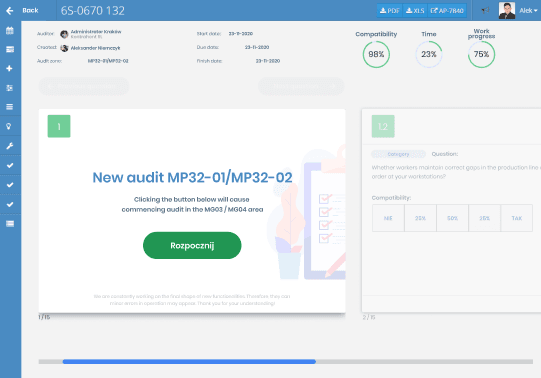Open the three-bar list icon above the lightbulb
The image size is (541, 378).
tap(10, 107)
